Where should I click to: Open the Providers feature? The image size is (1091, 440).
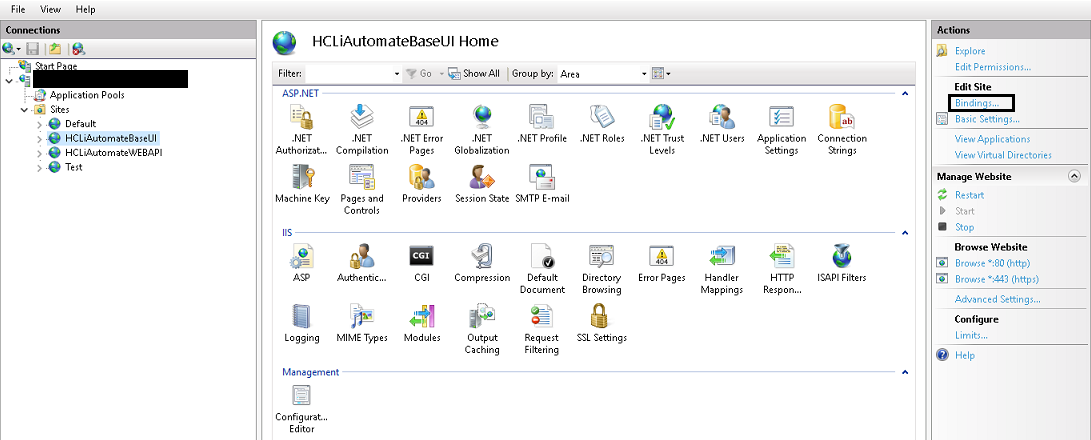(422, 184)
